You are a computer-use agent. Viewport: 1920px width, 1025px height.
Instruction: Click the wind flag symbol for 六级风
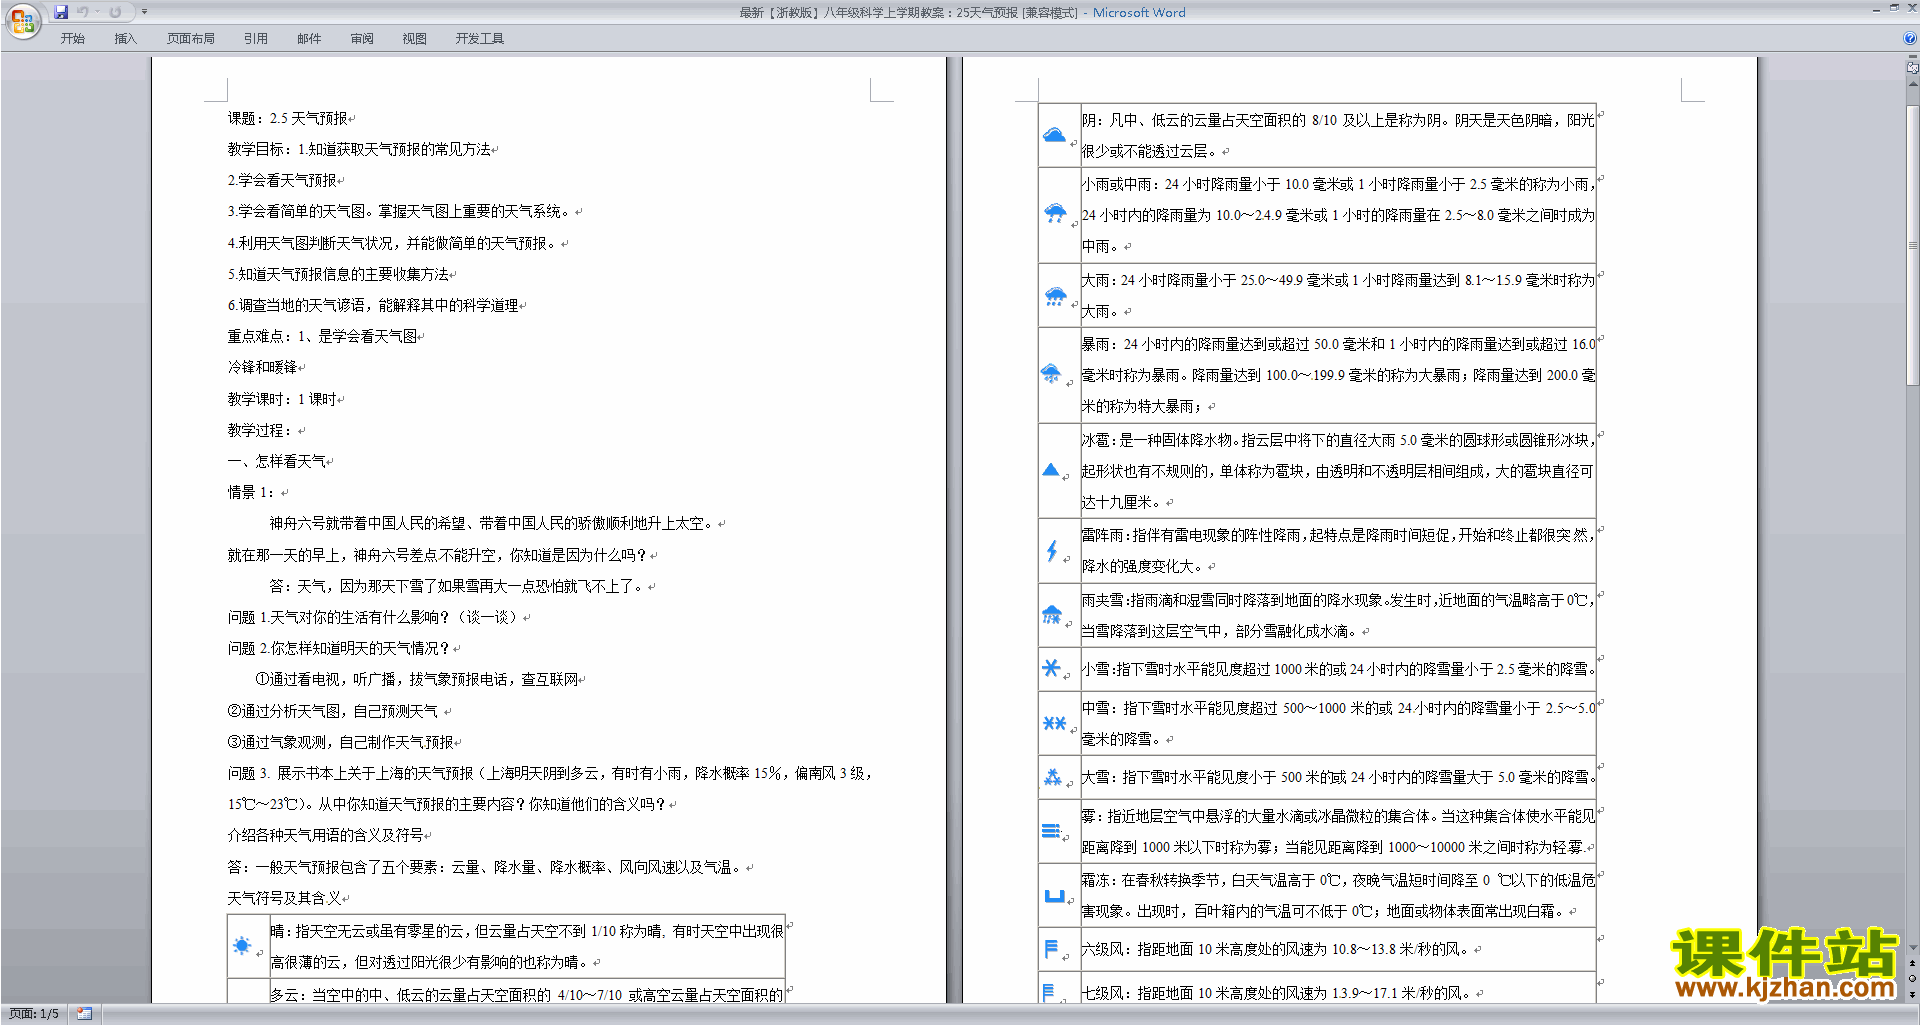point(1051,948)
